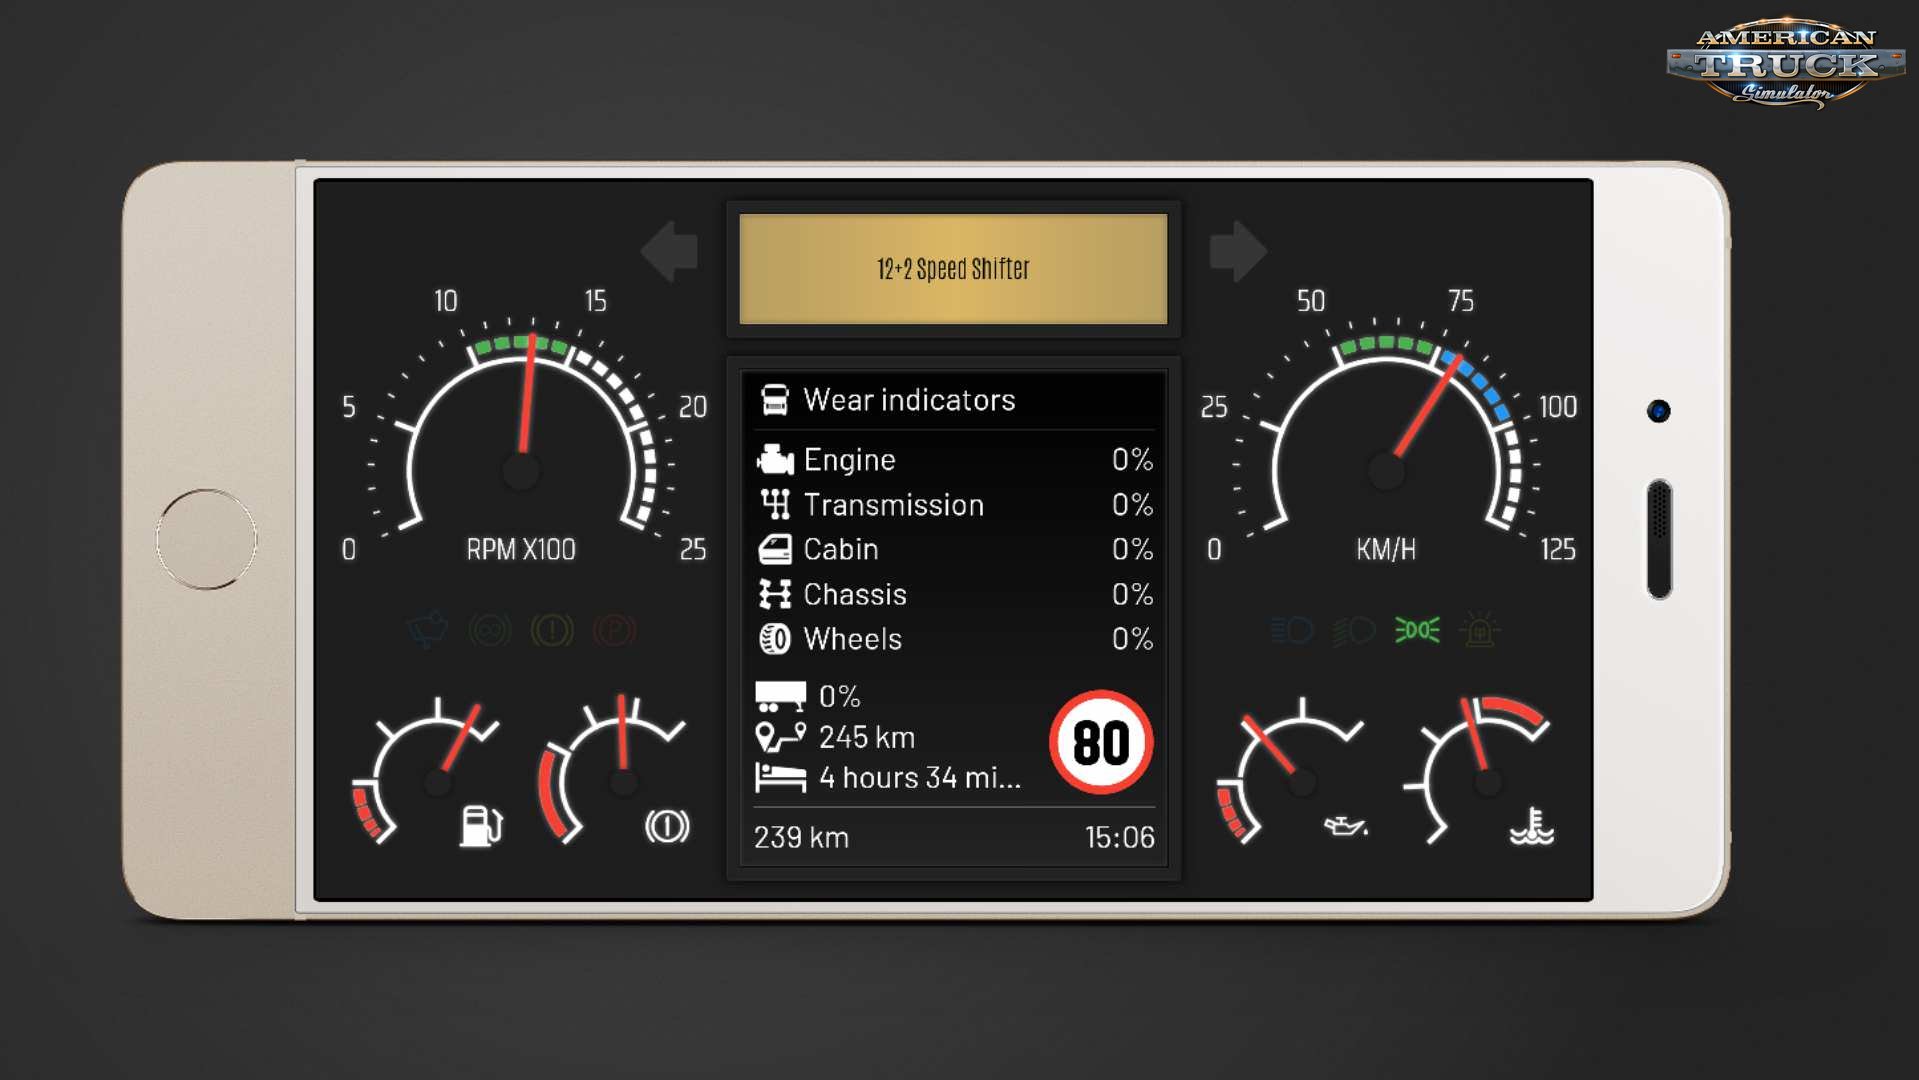Image resolution: width=1919 pixels, height=1080 pixels.
Task: Click the 245 km route distance text
Action: click(x=867, y=737)
